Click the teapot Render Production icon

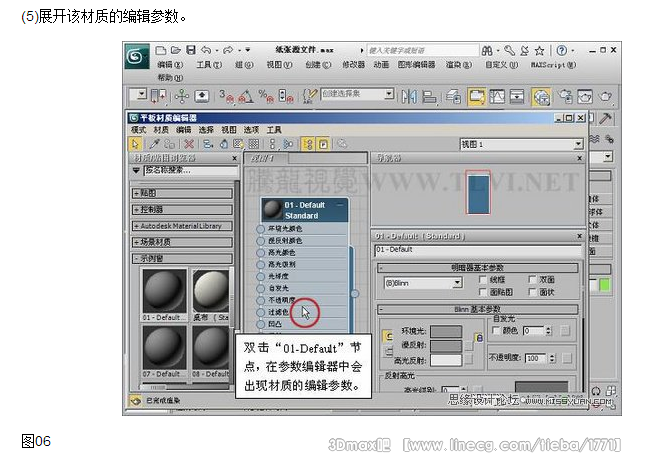pos(606,97)
